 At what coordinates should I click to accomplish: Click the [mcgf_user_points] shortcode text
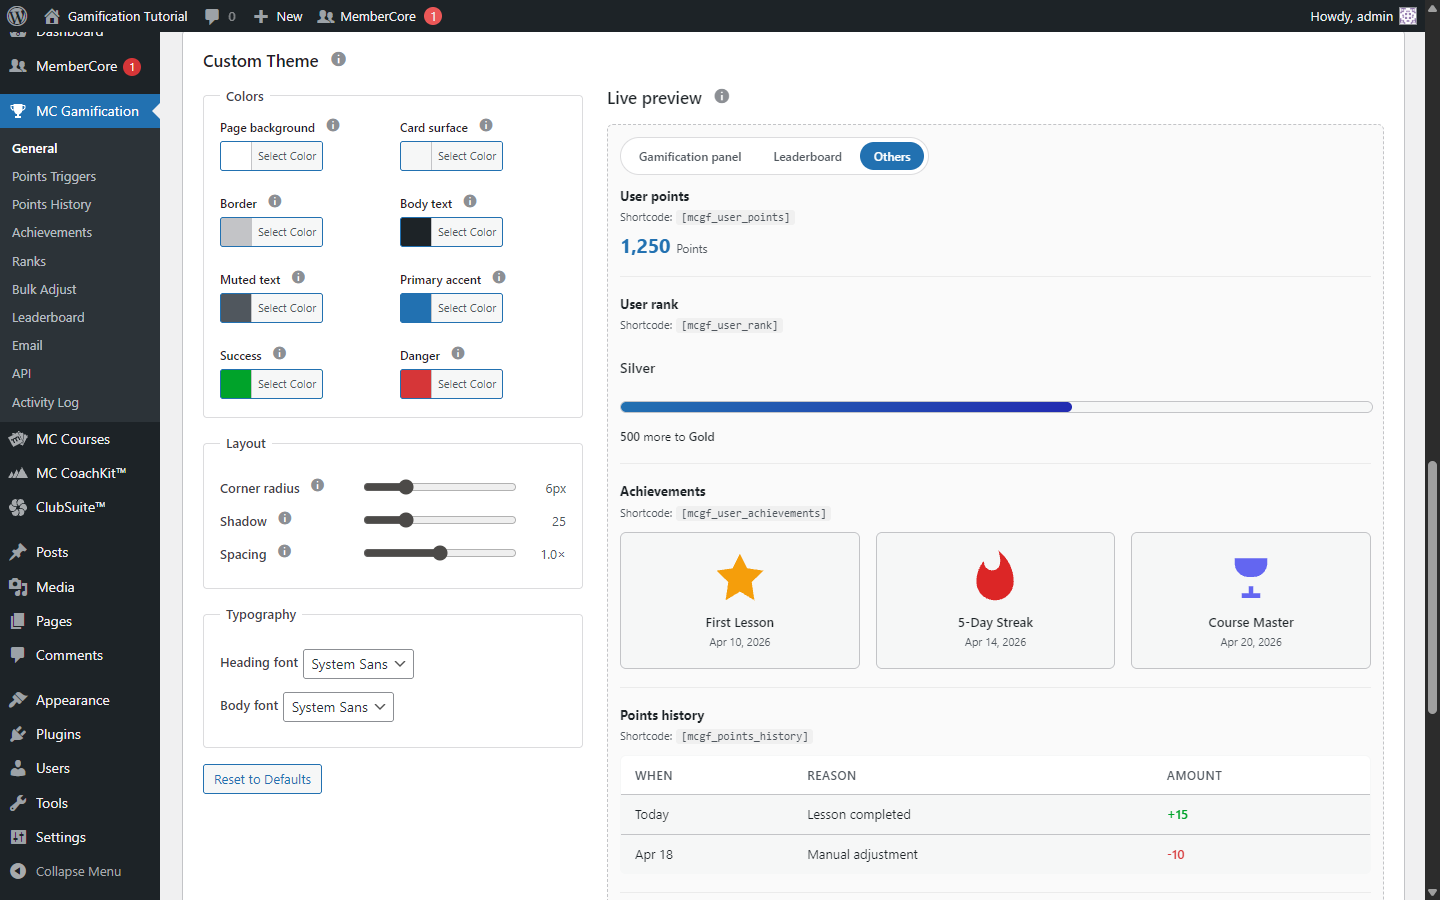tap(736, 217)
